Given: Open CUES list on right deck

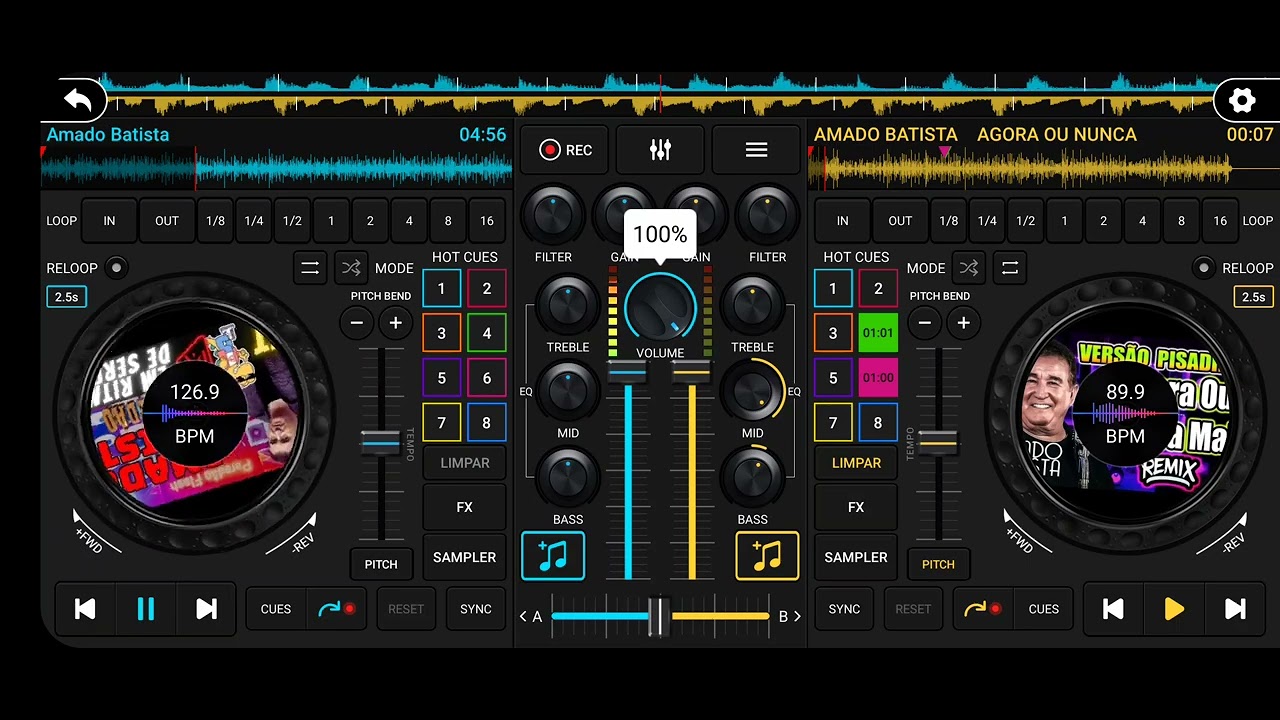Looking at the screenshot, I should [x=1043, y=609].
